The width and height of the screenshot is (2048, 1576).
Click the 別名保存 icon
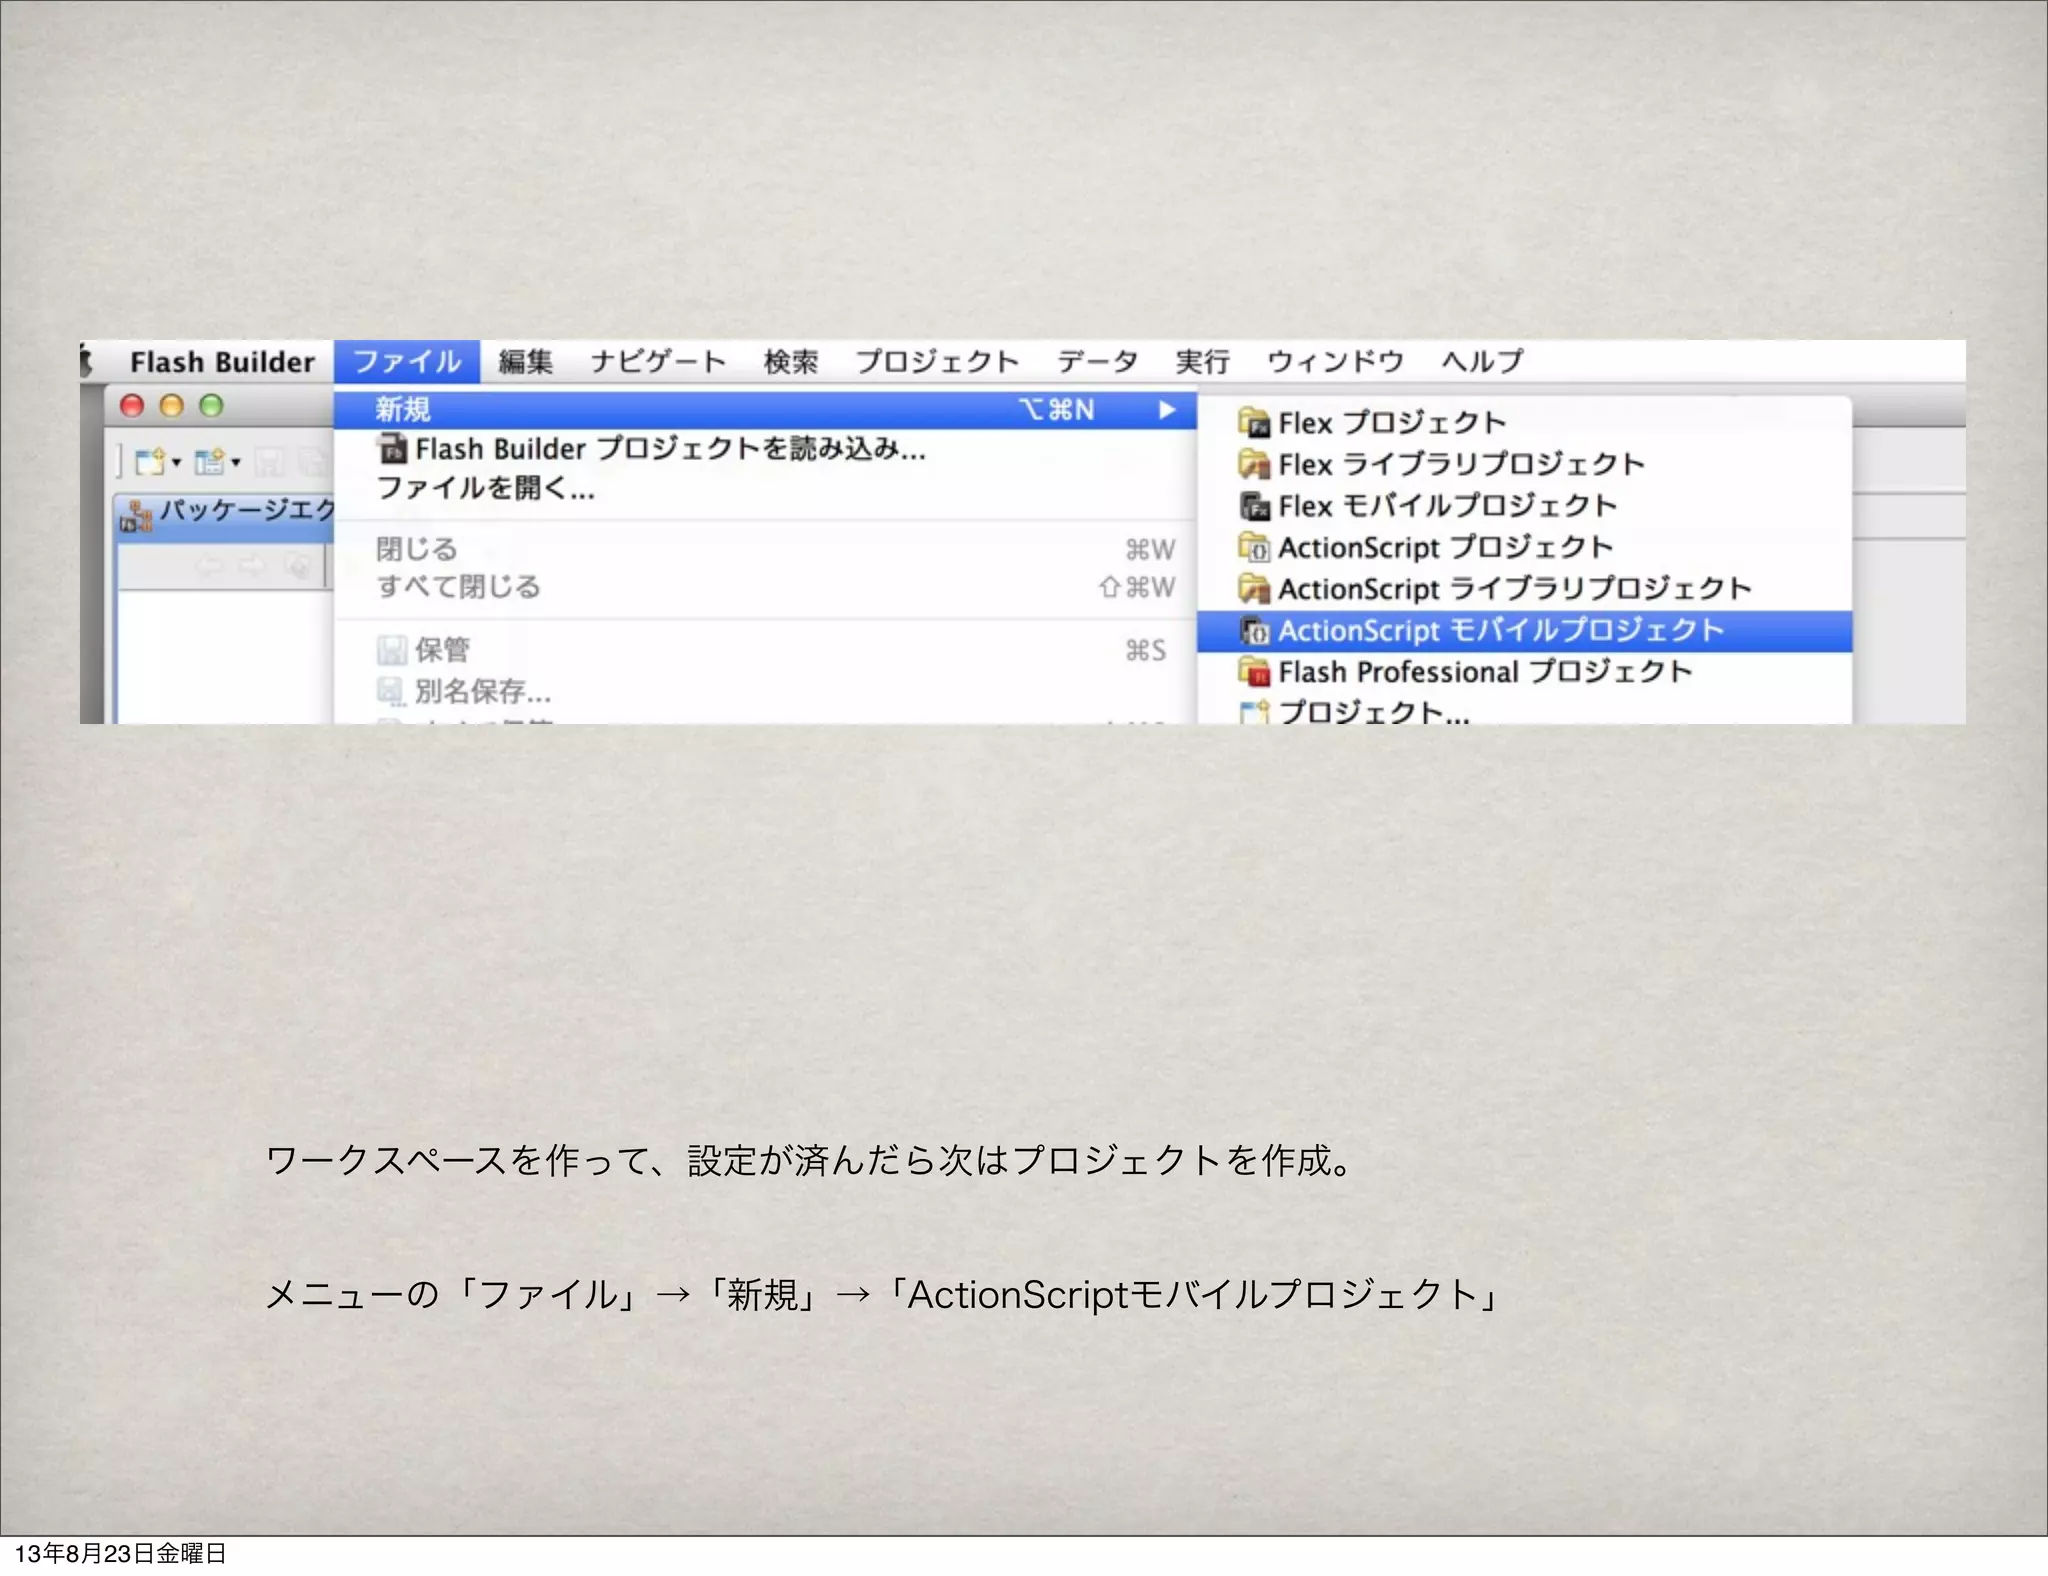point(391,691)
